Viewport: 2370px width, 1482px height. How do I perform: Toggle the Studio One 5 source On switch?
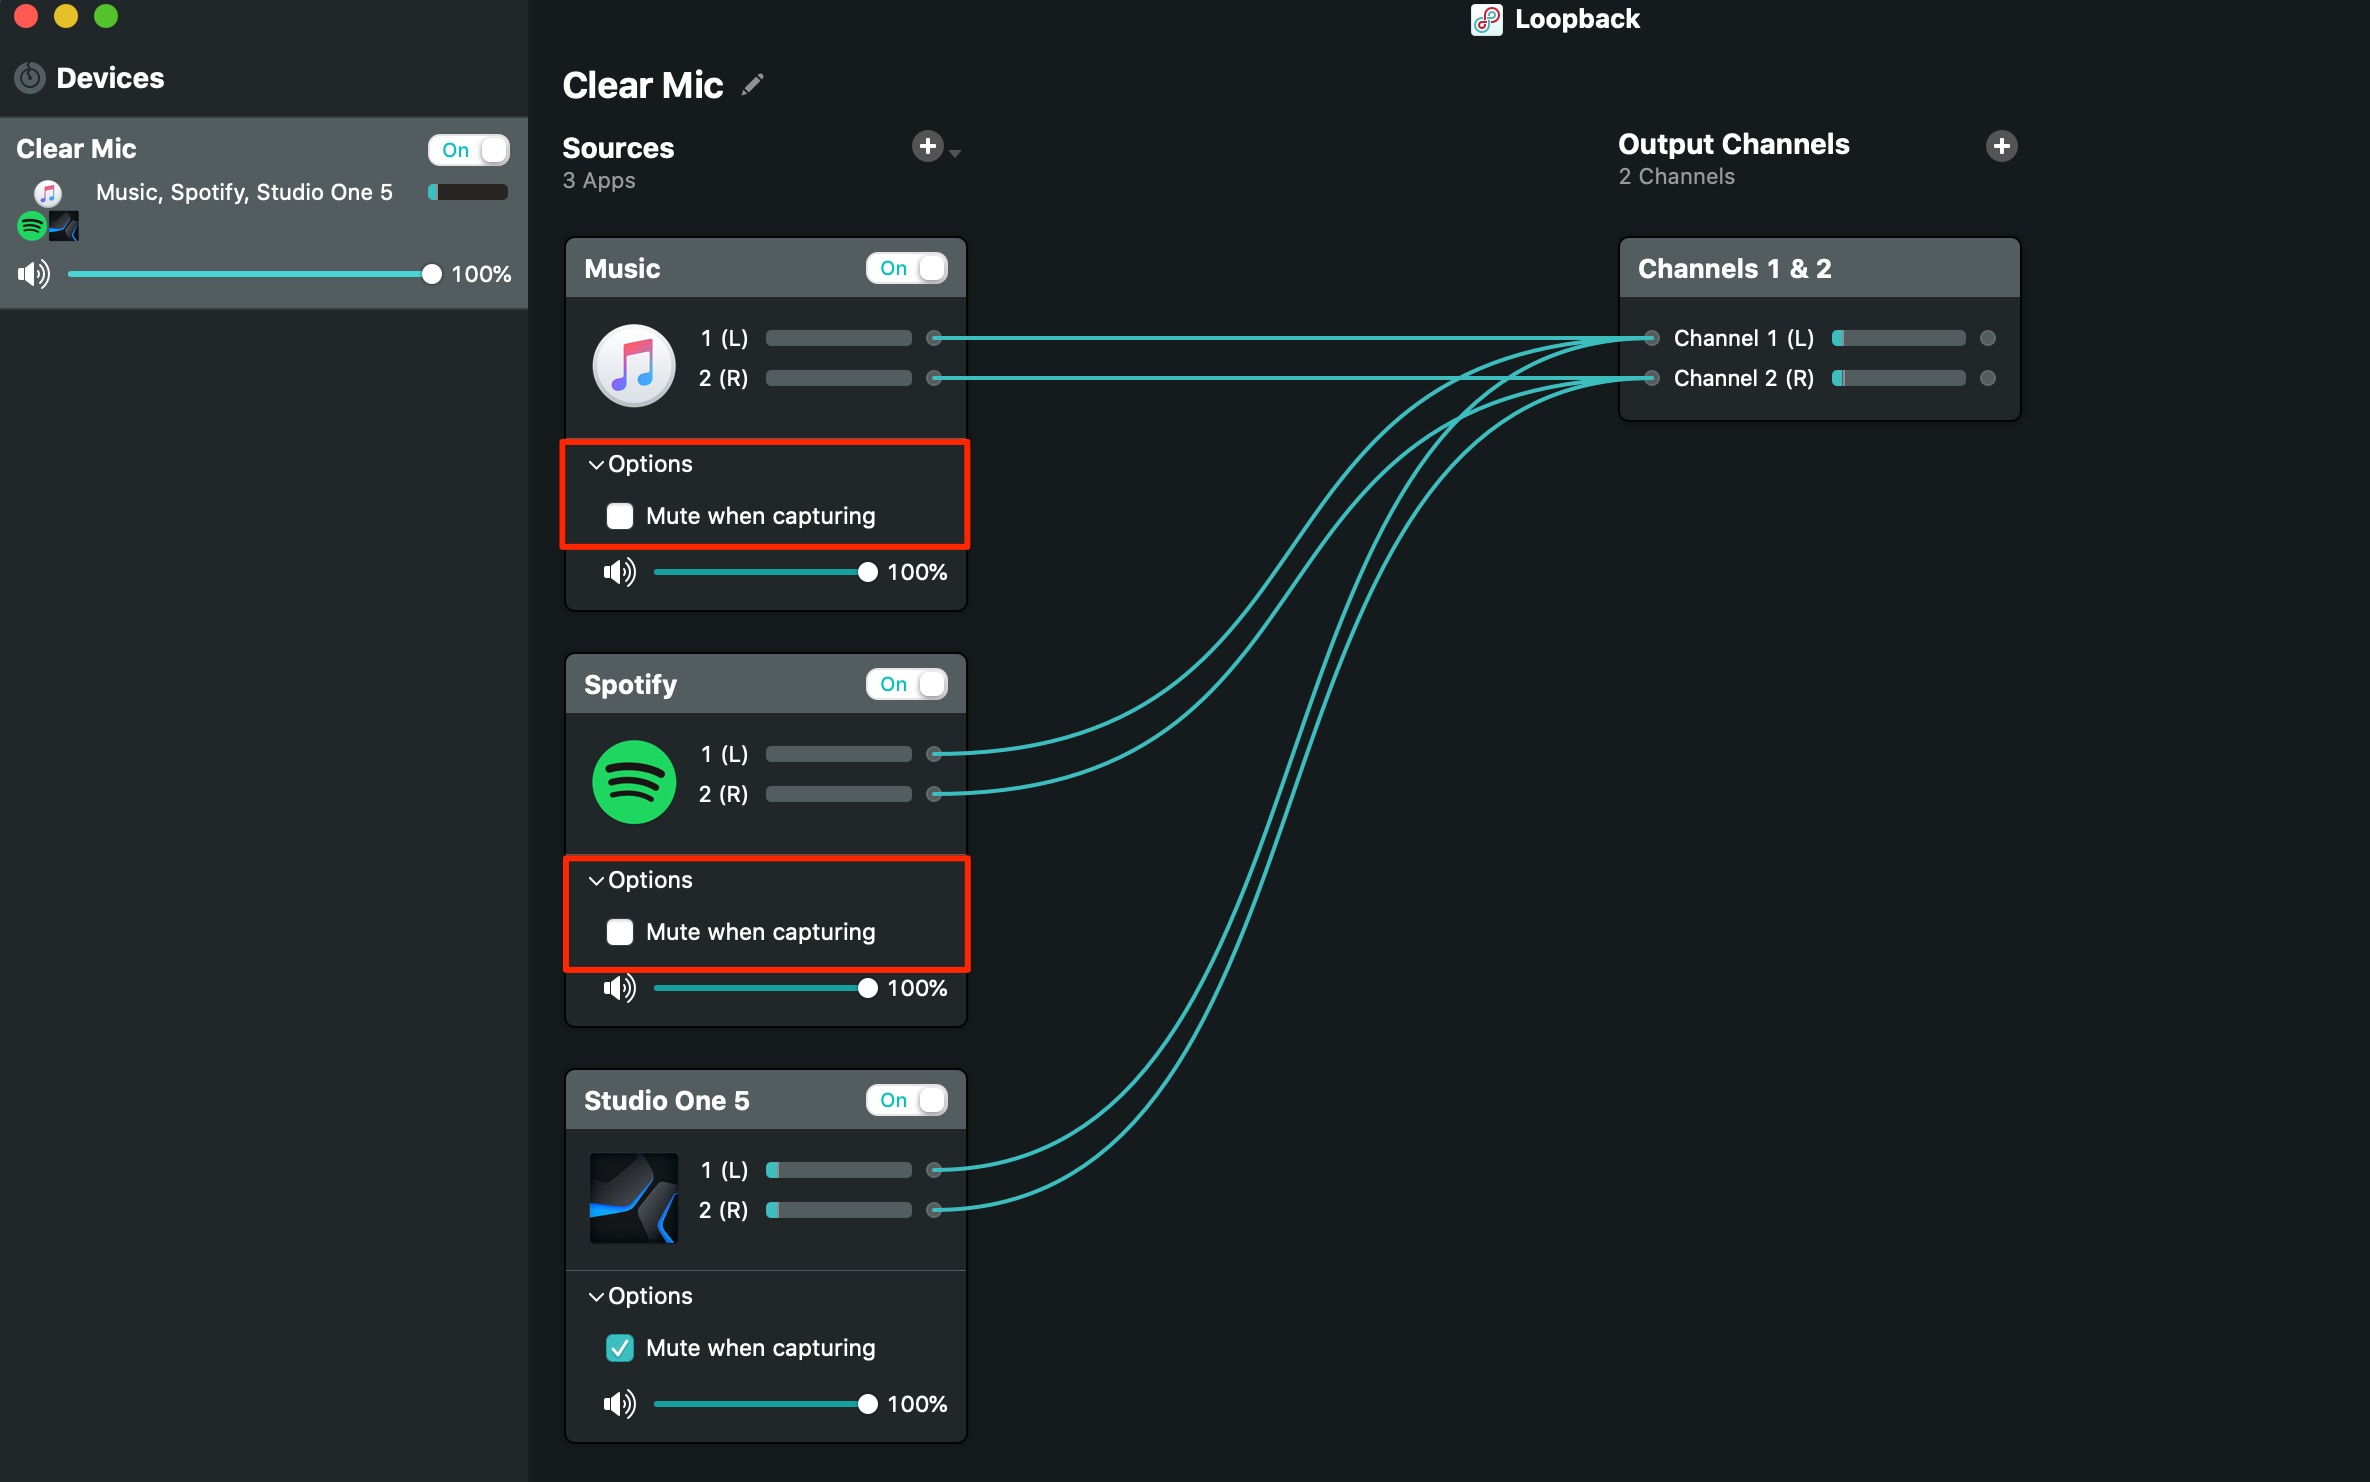coord(907,1100)
